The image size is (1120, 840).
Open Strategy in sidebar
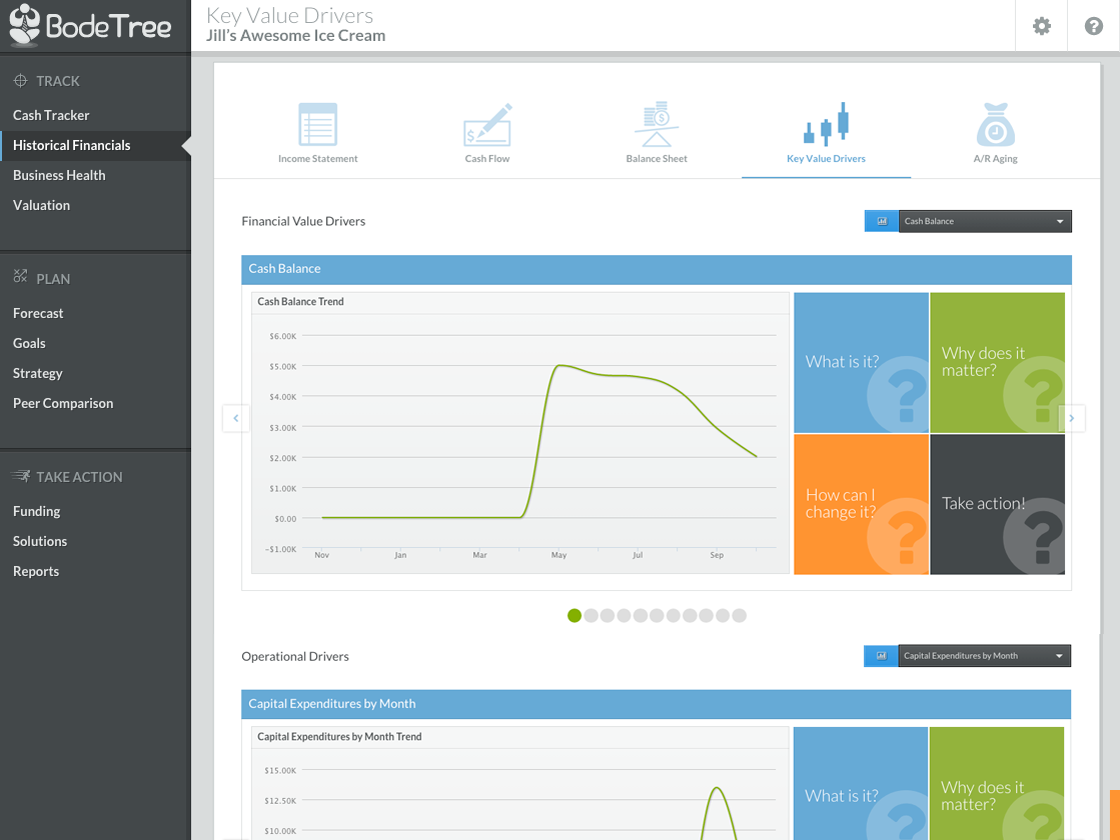(x=38, y=373)
